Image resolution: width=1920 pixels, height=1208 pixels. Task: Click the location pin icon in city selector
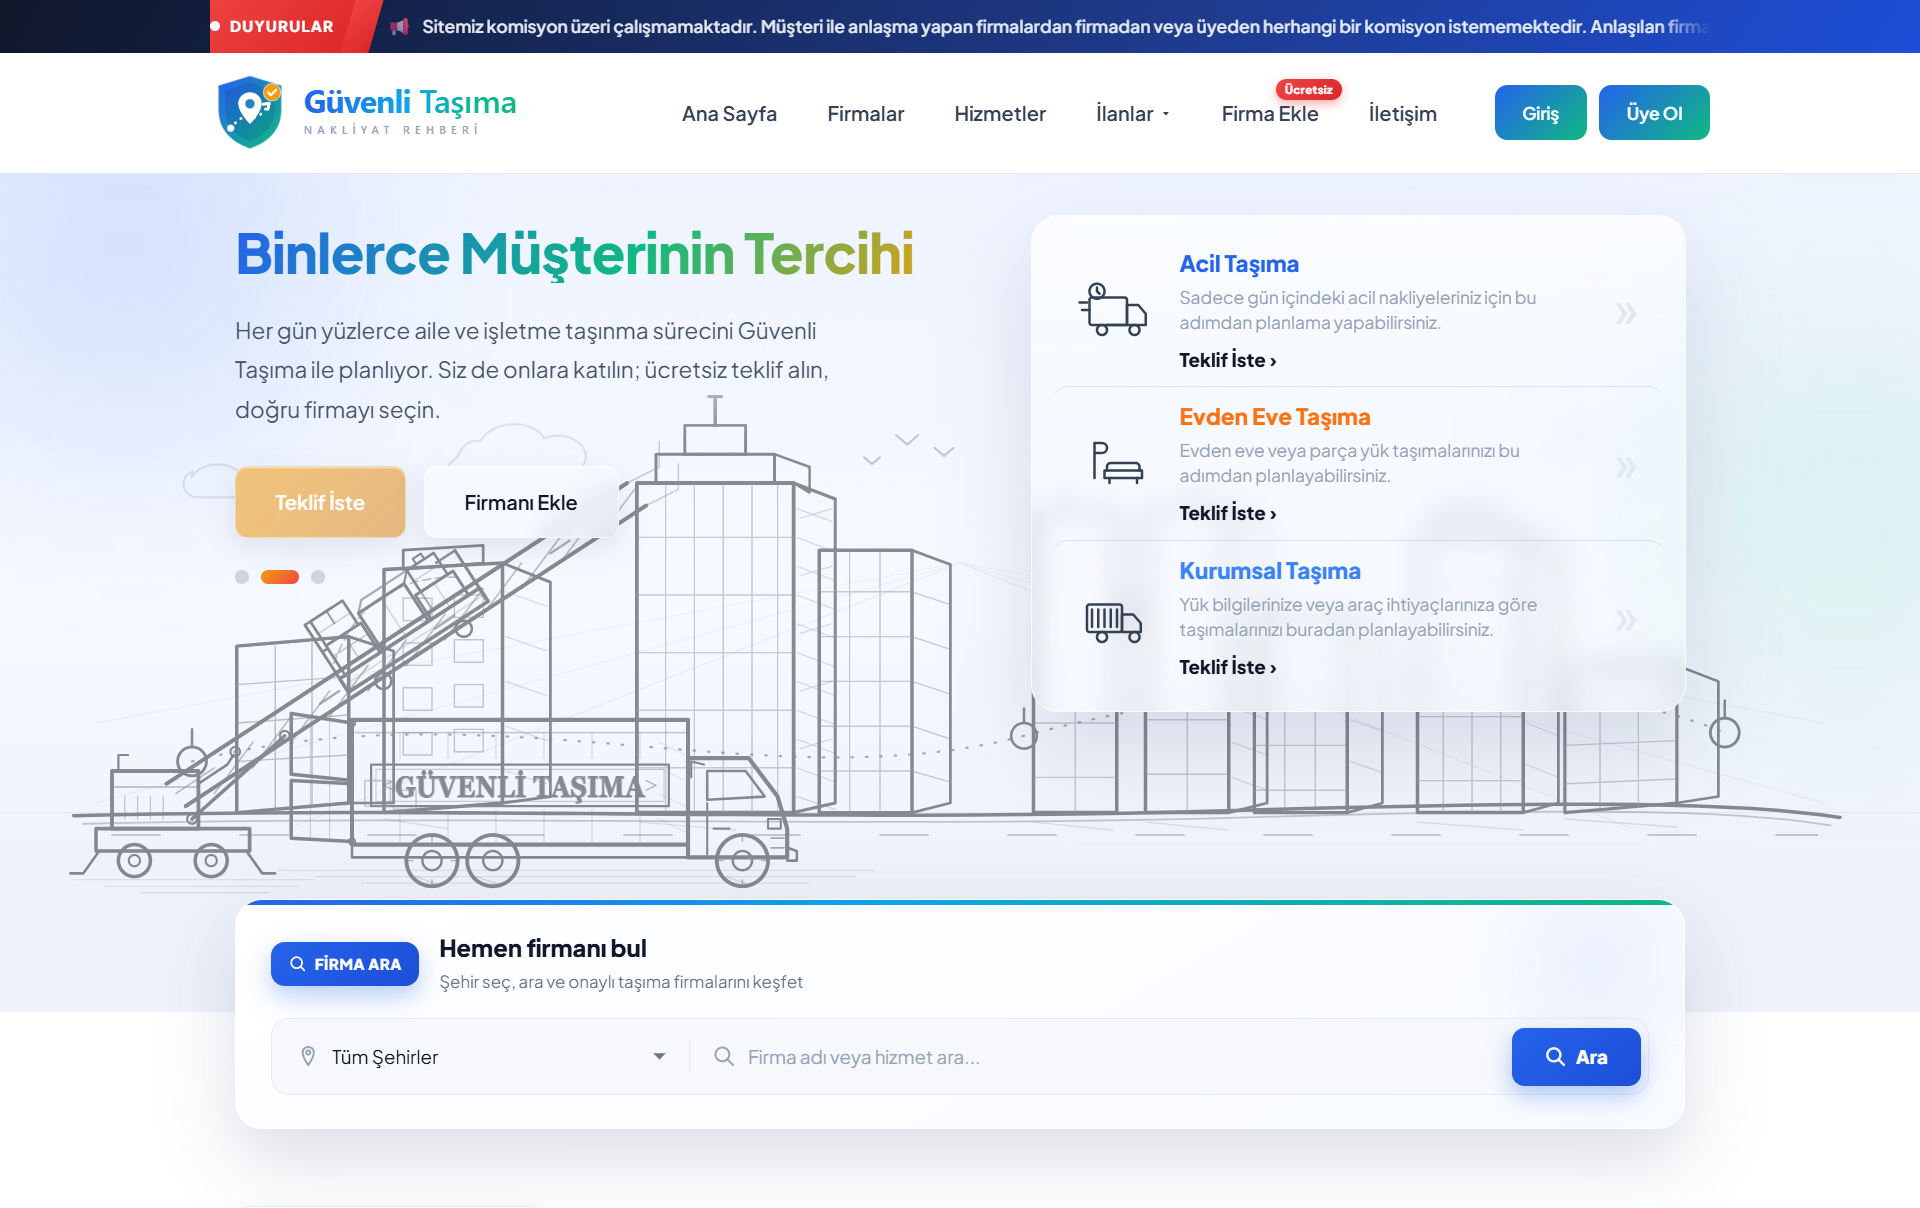pyautogui.click(x=308, y=1056)
